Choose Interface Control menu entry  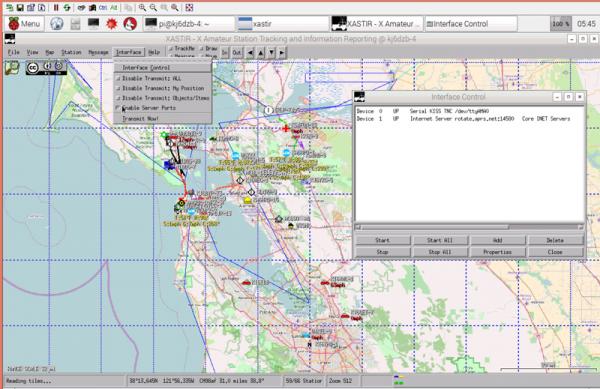(x=162, y=68)
